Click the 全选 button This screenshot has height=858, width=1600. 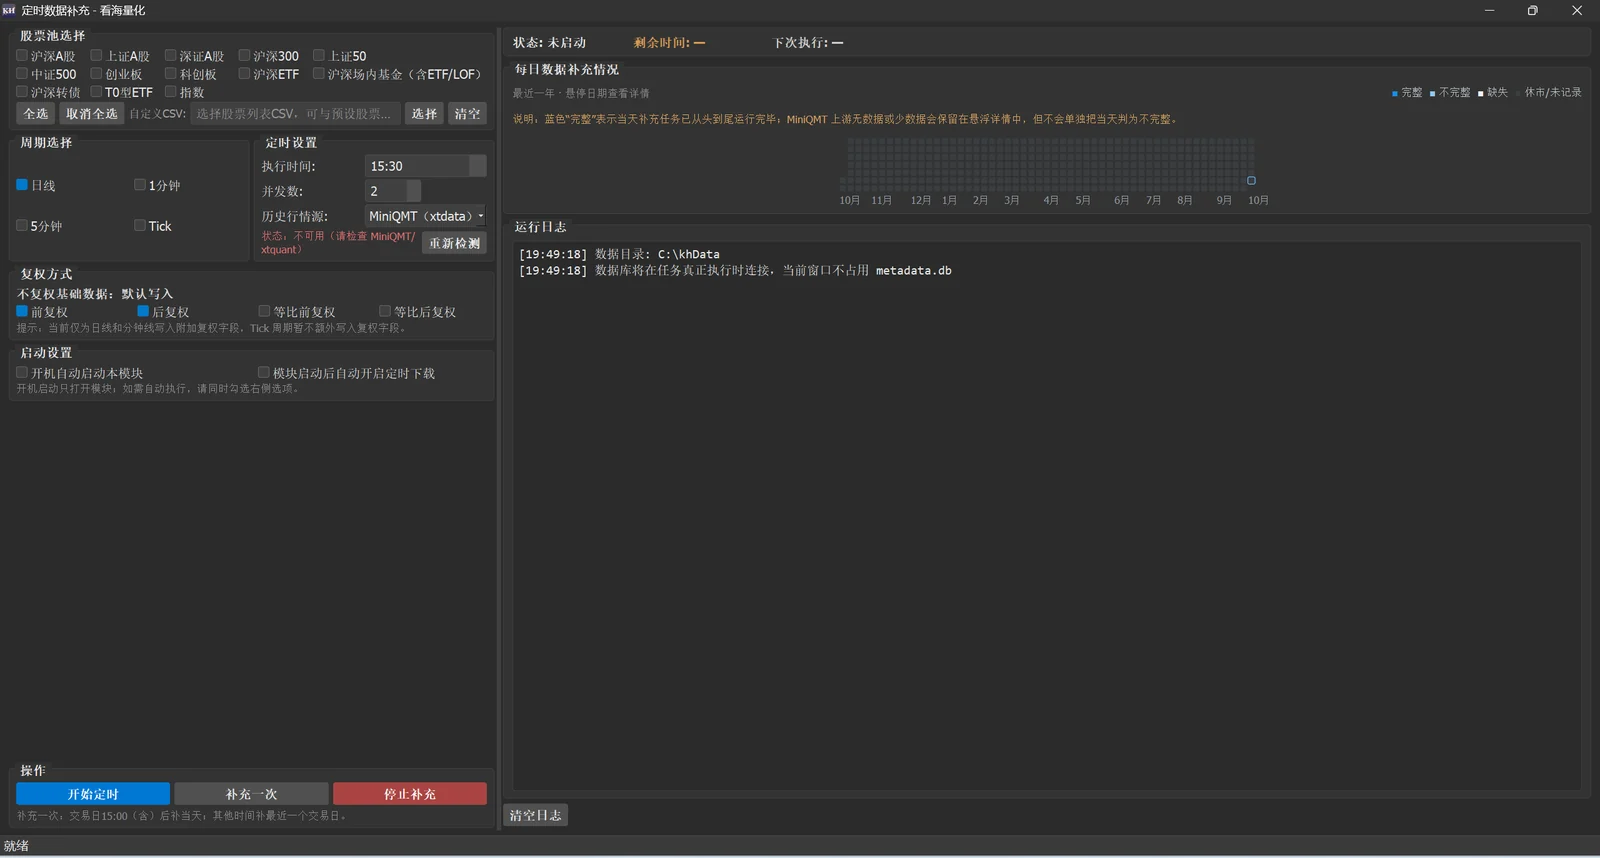coord(36,114)
